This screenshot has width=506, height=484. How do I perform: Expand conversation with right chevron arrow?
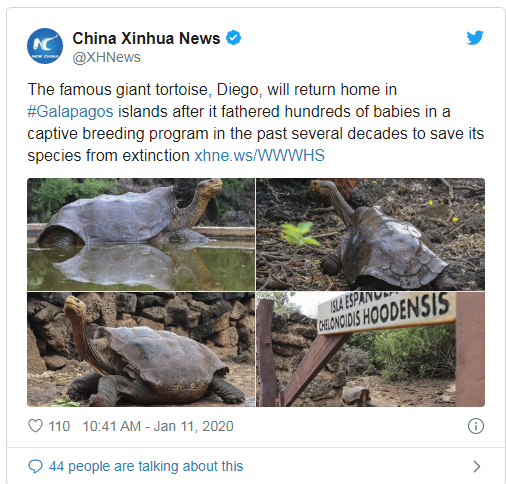pyautogui.click(x=477, y=466)
